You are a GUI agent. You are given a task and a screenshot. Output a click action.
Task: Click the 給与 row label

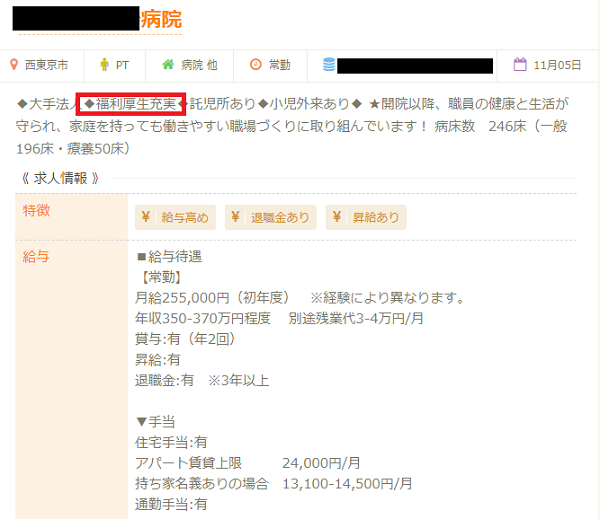coord(36,256)
